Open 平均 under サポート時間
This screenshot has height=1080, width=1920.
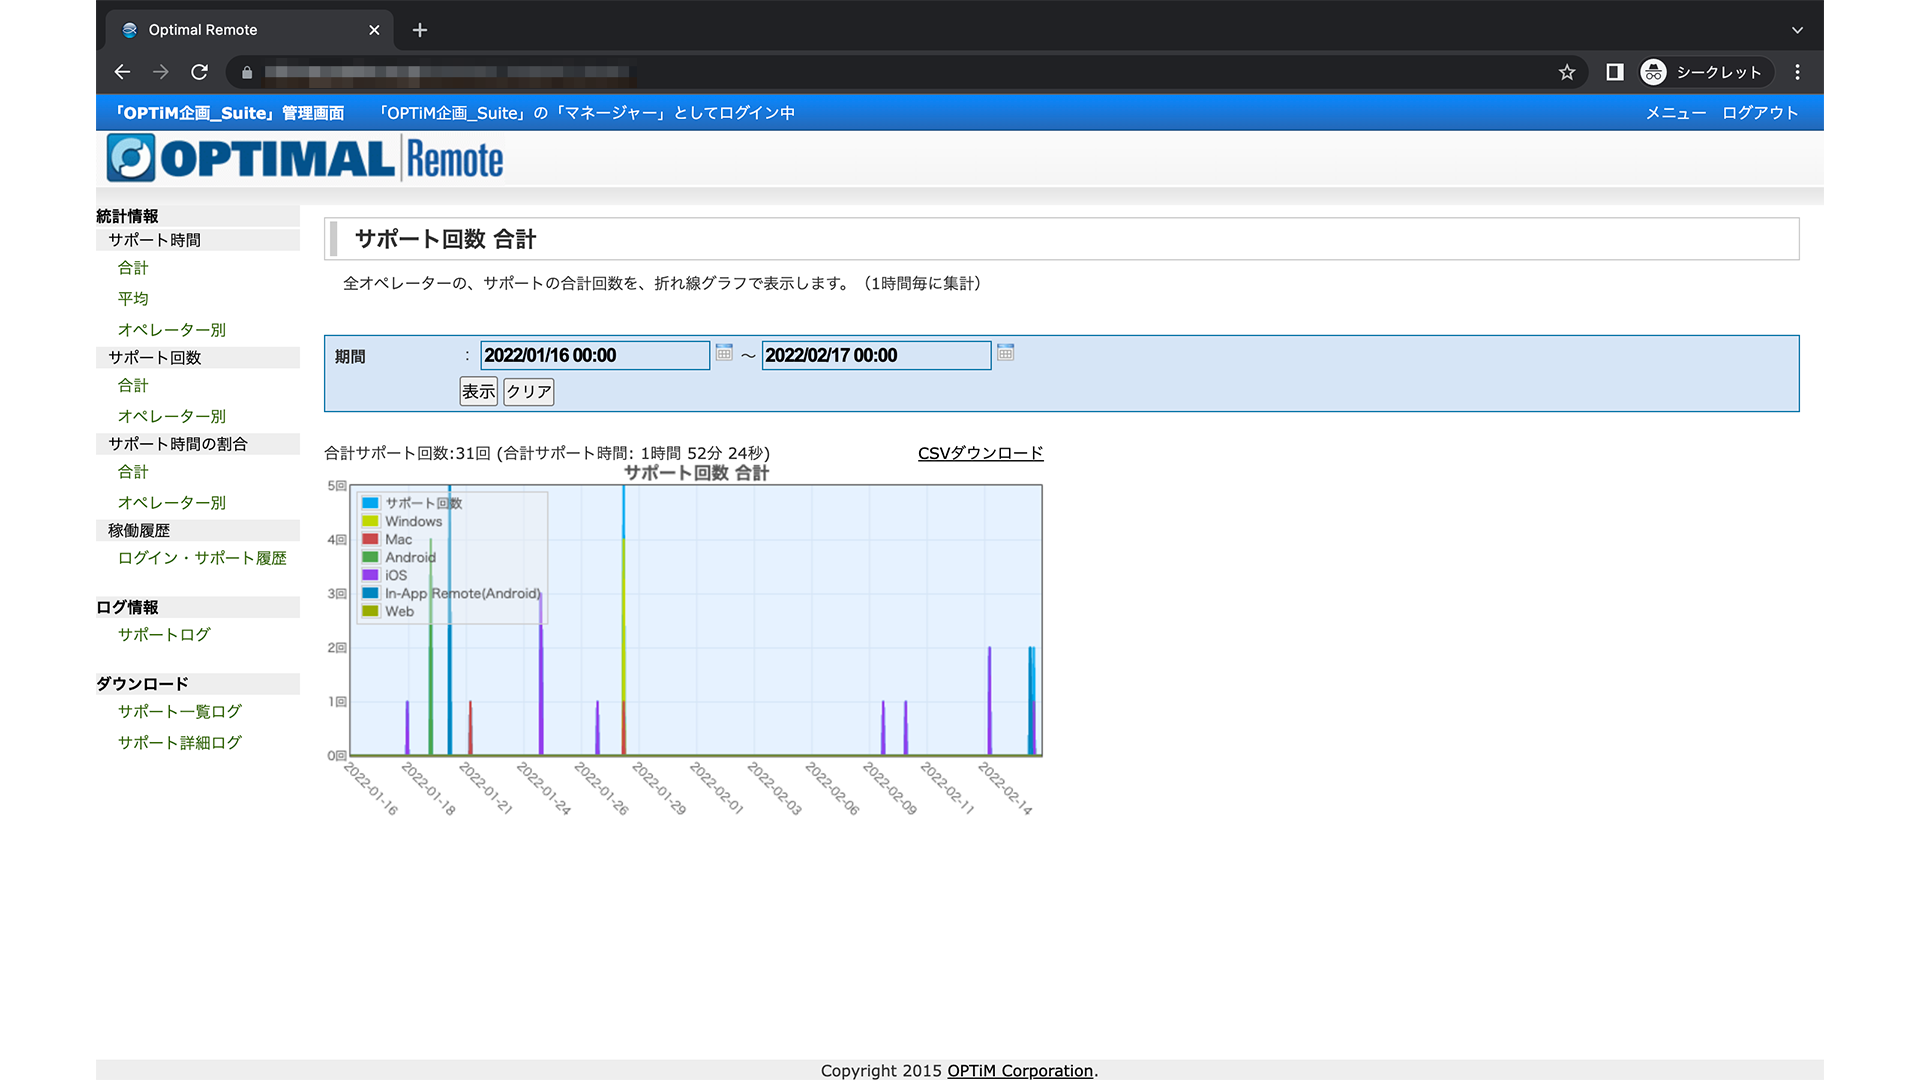pos(133,299)
